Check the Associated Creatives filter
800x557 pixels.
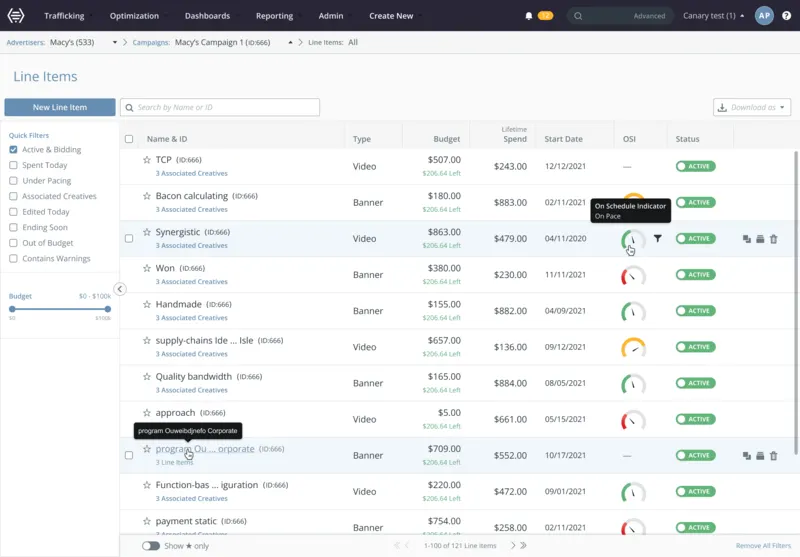tap(13, 196)
